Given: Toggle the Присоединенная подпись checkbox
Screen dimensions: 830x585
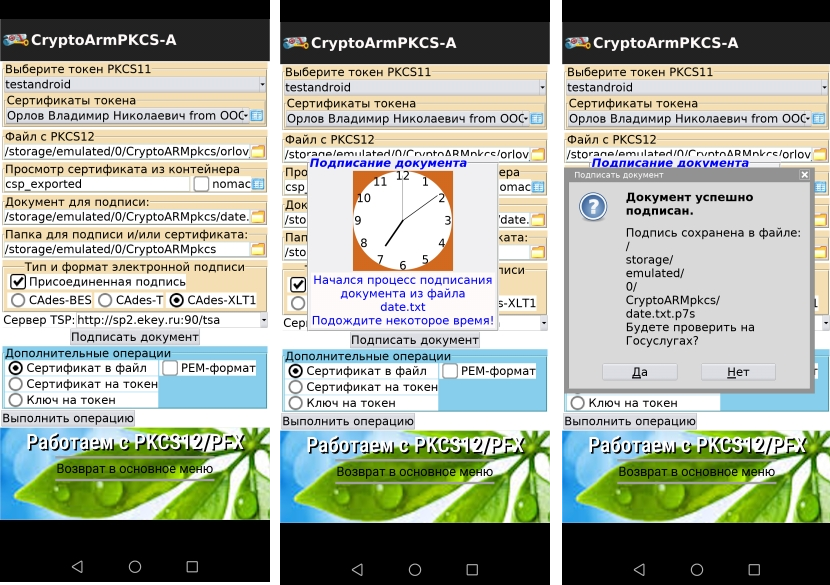Looking at the screenshot, I should click(18, 282).
